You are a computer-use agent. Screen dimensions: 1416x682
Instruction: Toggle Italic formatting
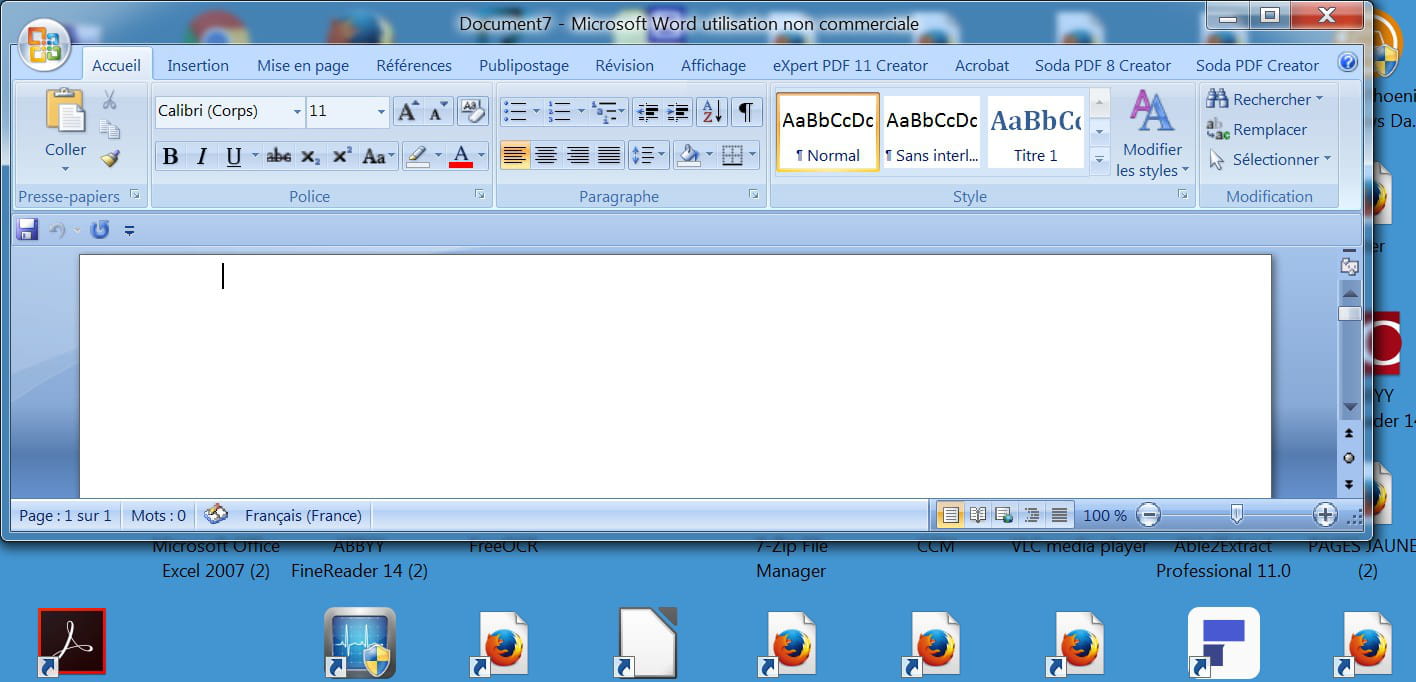pyautogui.click(x=201, y=156)
